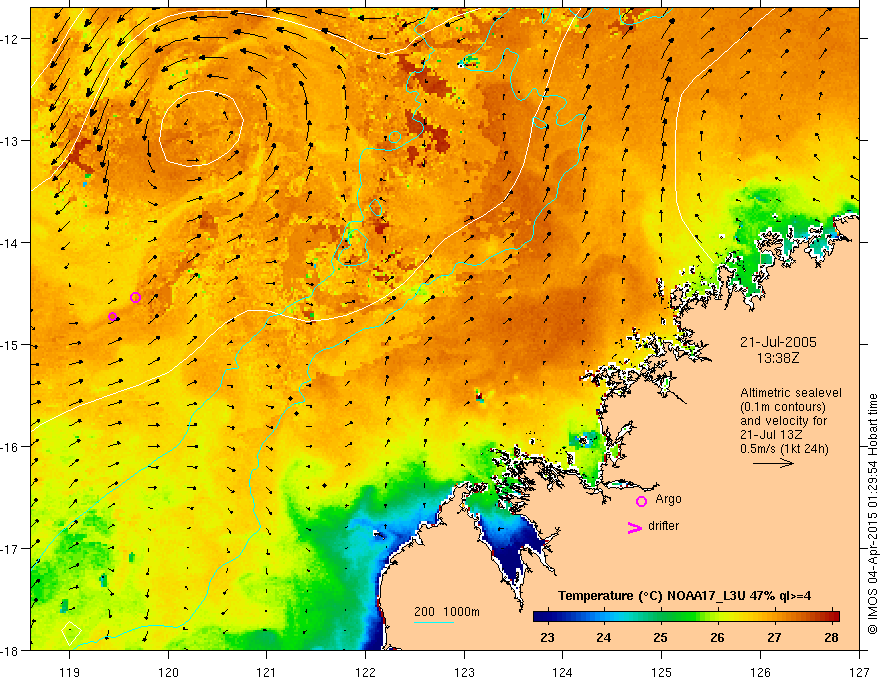Viewport: 880px width, 680px height.
Task: Click the longitude axis label 125
Action: [662, 672]
